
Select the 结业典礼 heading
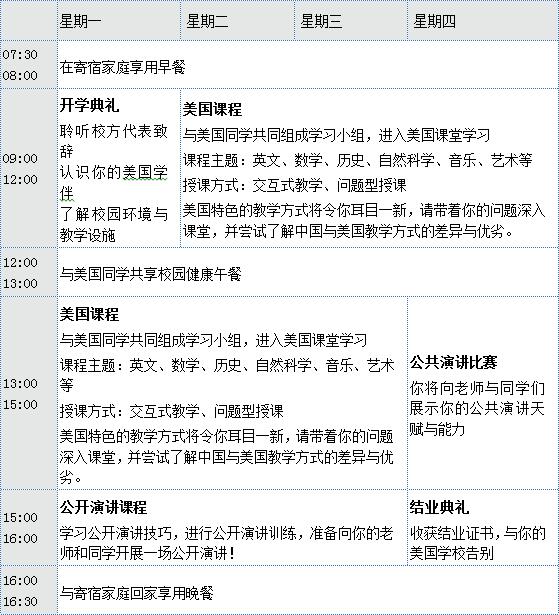click(439, 507)
